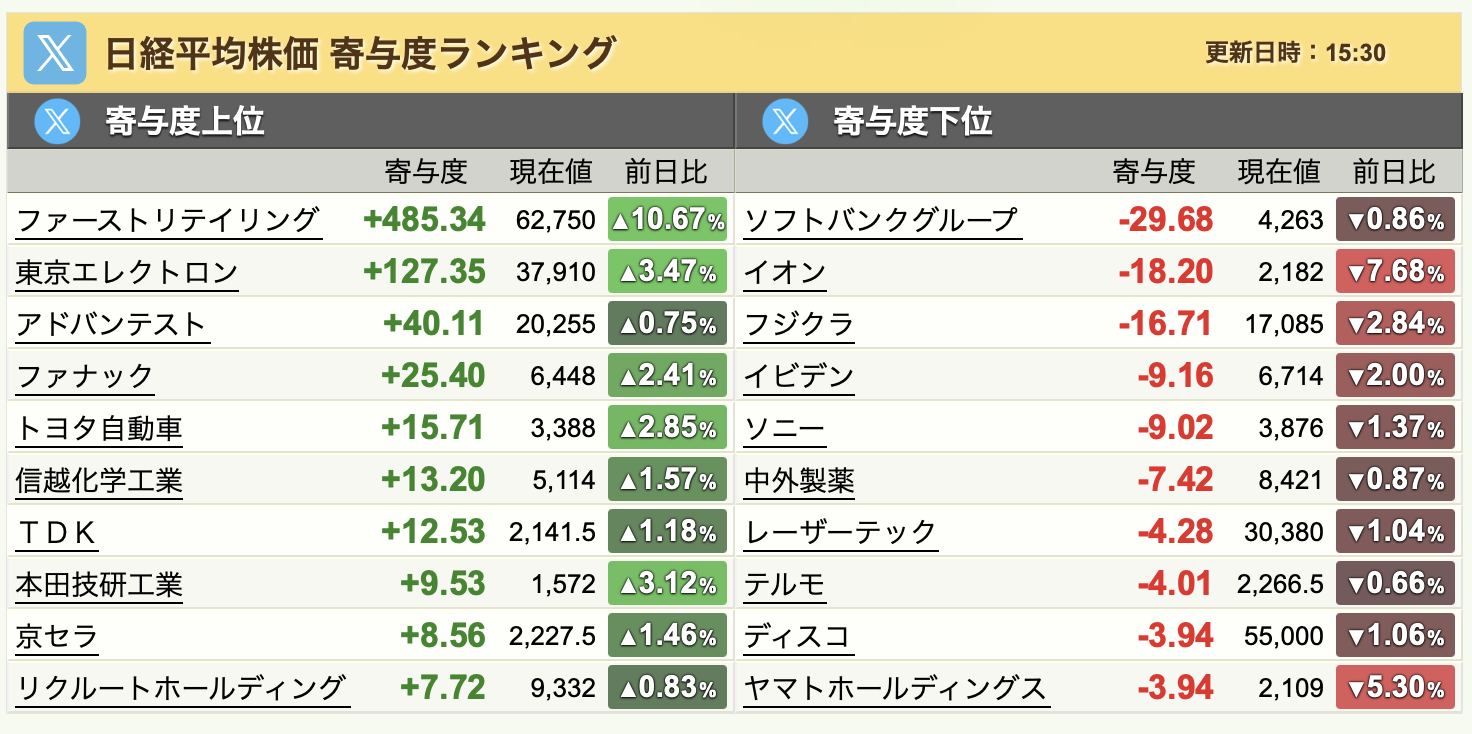
Task: Click the レーザーテック link
Action: [841, 532]
